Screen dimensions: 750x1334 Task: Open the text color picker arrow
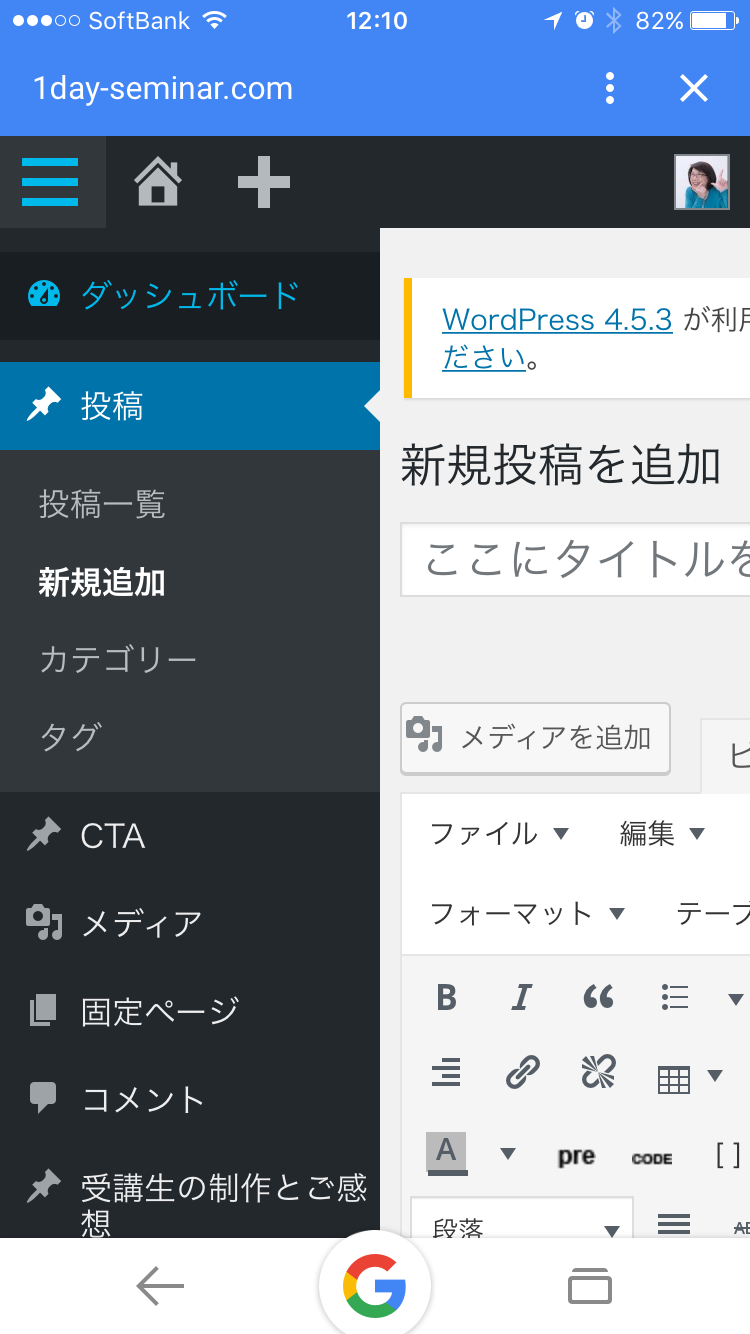click(507, 1154)
